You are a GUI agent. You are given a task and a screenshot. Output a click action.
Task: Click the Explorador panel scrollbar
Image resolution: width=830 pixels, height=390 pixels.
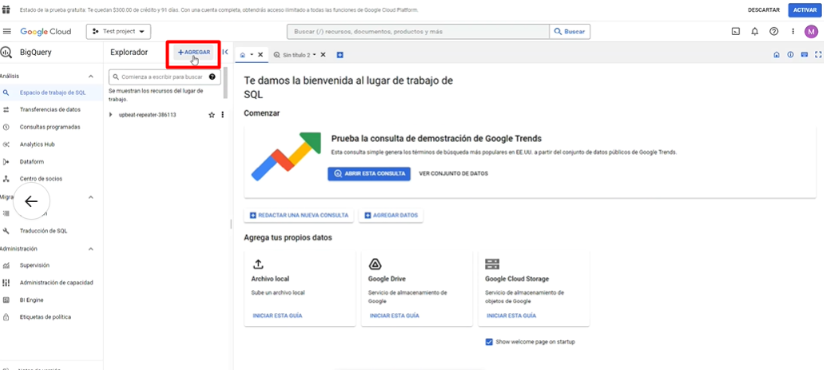click(225, 83)
